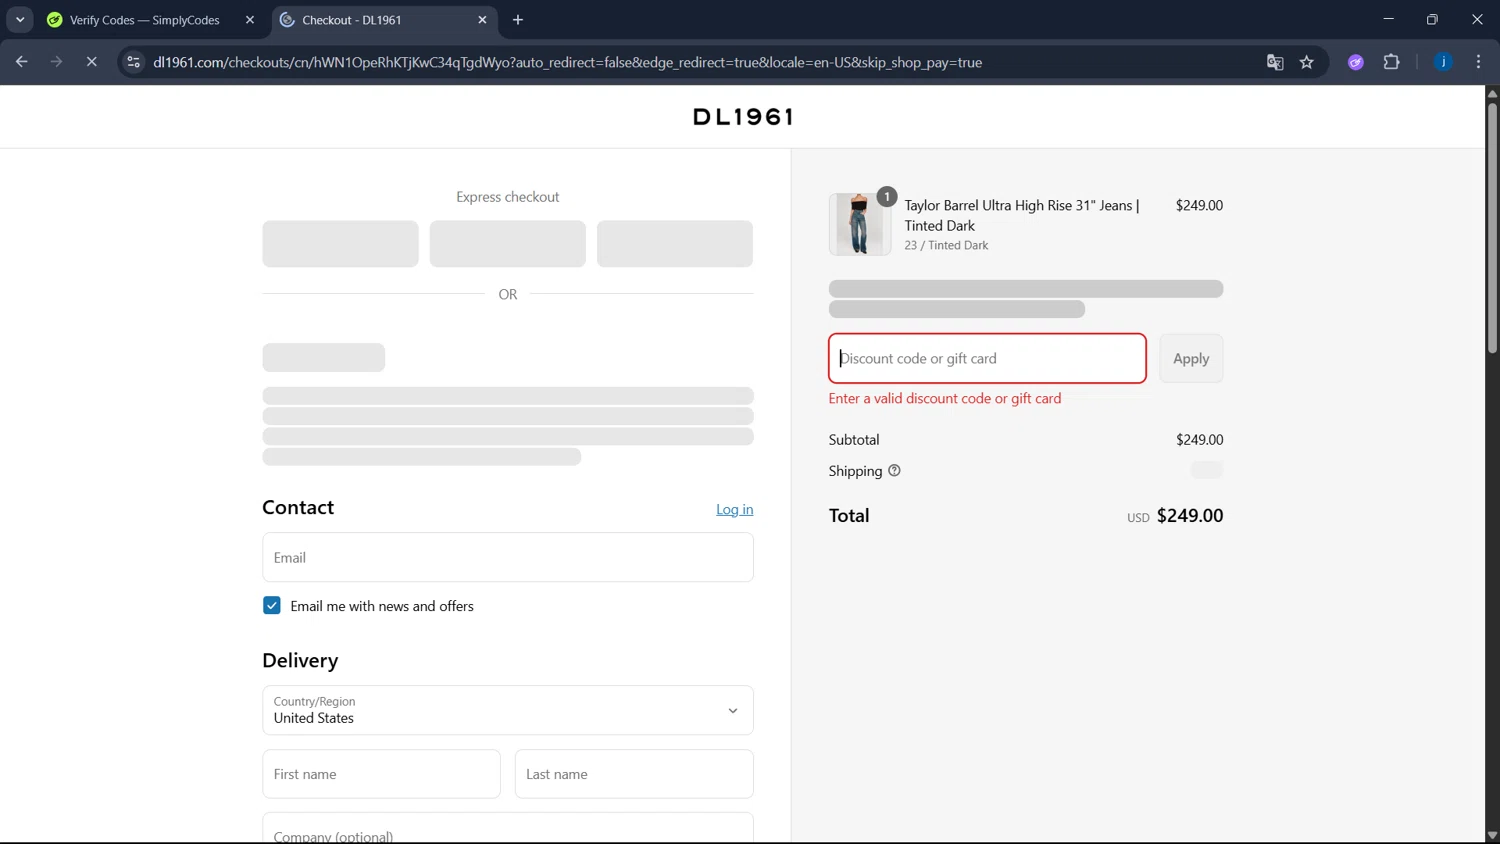Focus the dl1961.com address bar URL
The height and width of the screenshot is (844, 1500).
567,62
